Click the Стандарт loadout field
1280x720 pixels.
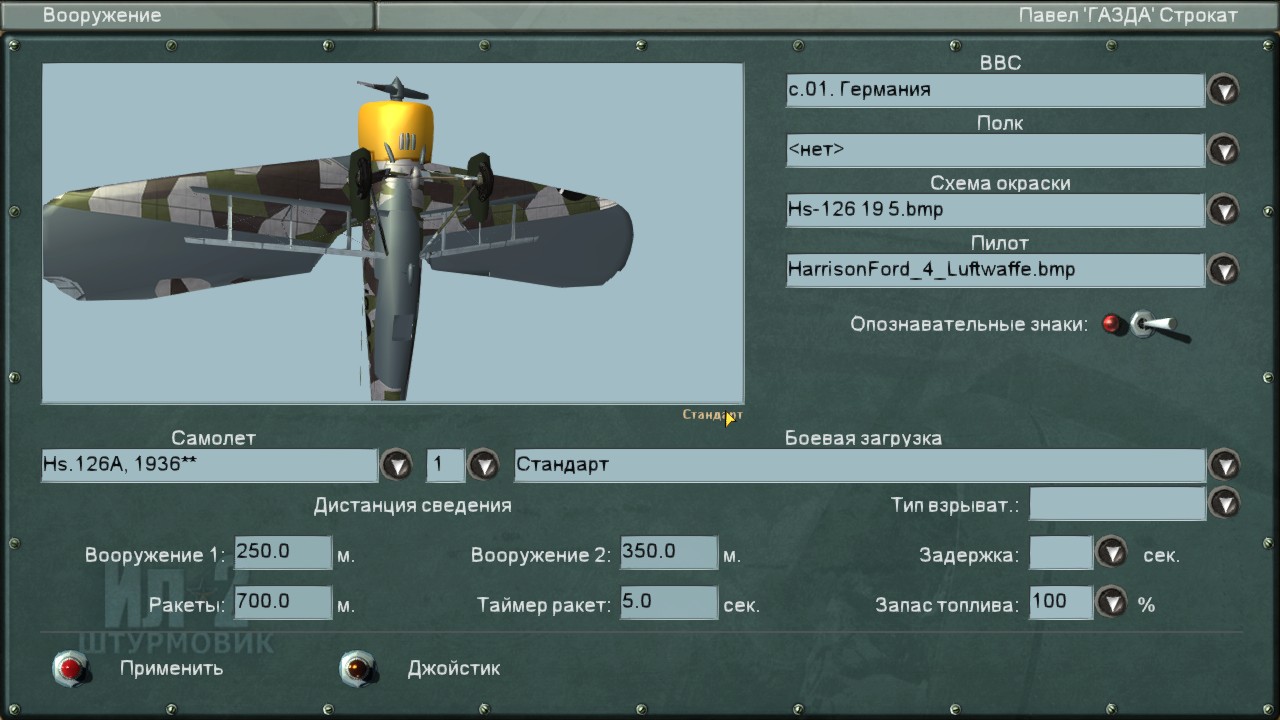pyautogui.click(x=860, y=465)
